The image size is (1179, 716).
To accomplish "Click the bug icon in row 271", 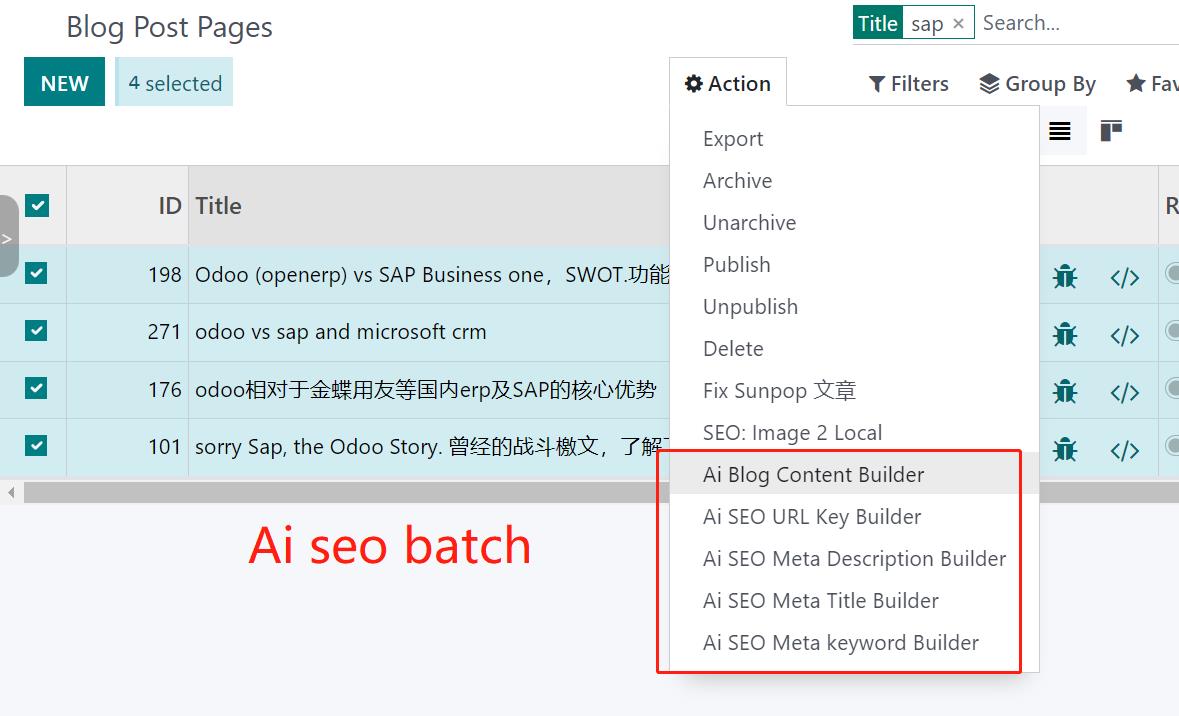I will point(1065,334).
